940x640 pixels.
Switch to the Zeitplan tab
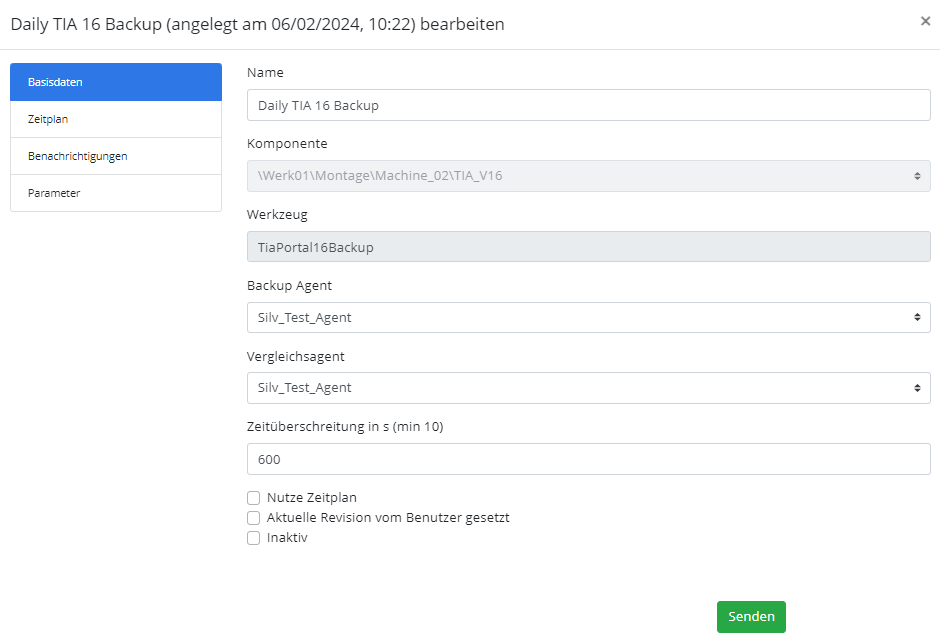tap(116, 119)
